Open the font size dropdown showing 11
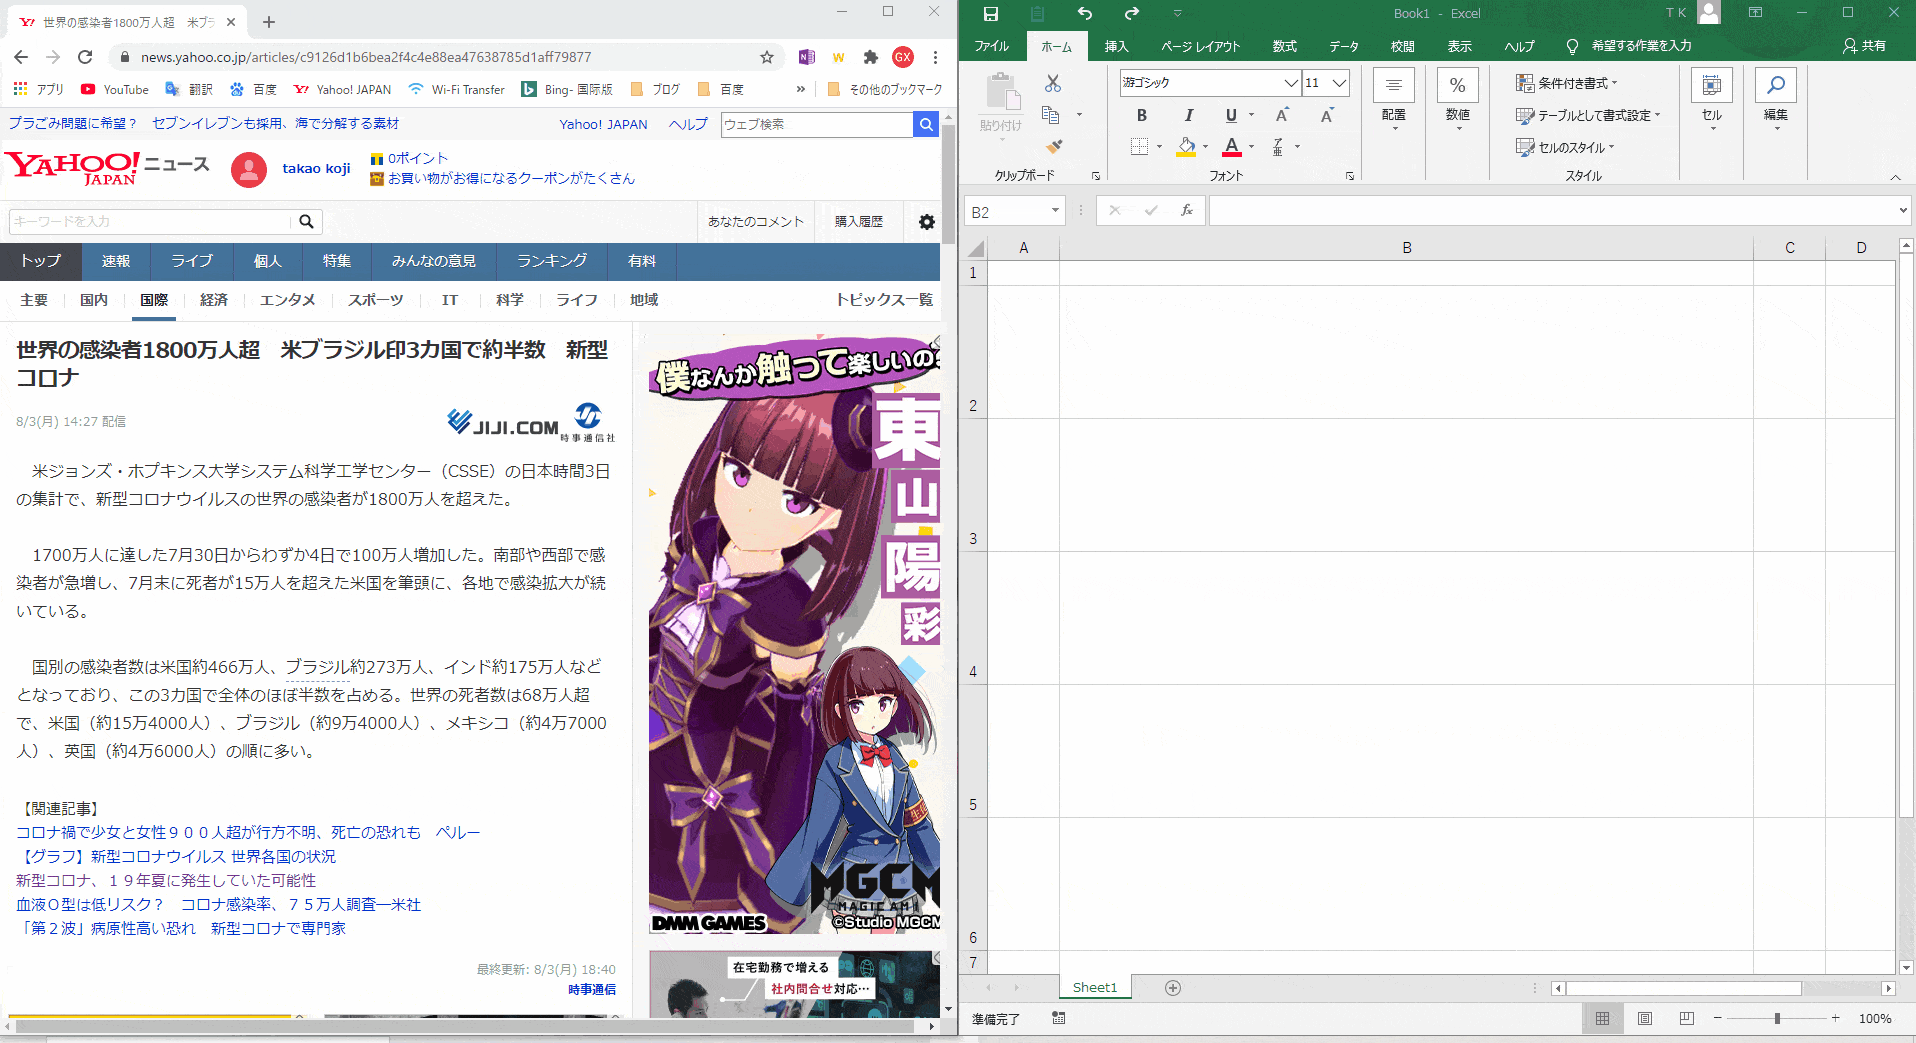Viewport: 1916px width, 1043px height. [1339, 83]
